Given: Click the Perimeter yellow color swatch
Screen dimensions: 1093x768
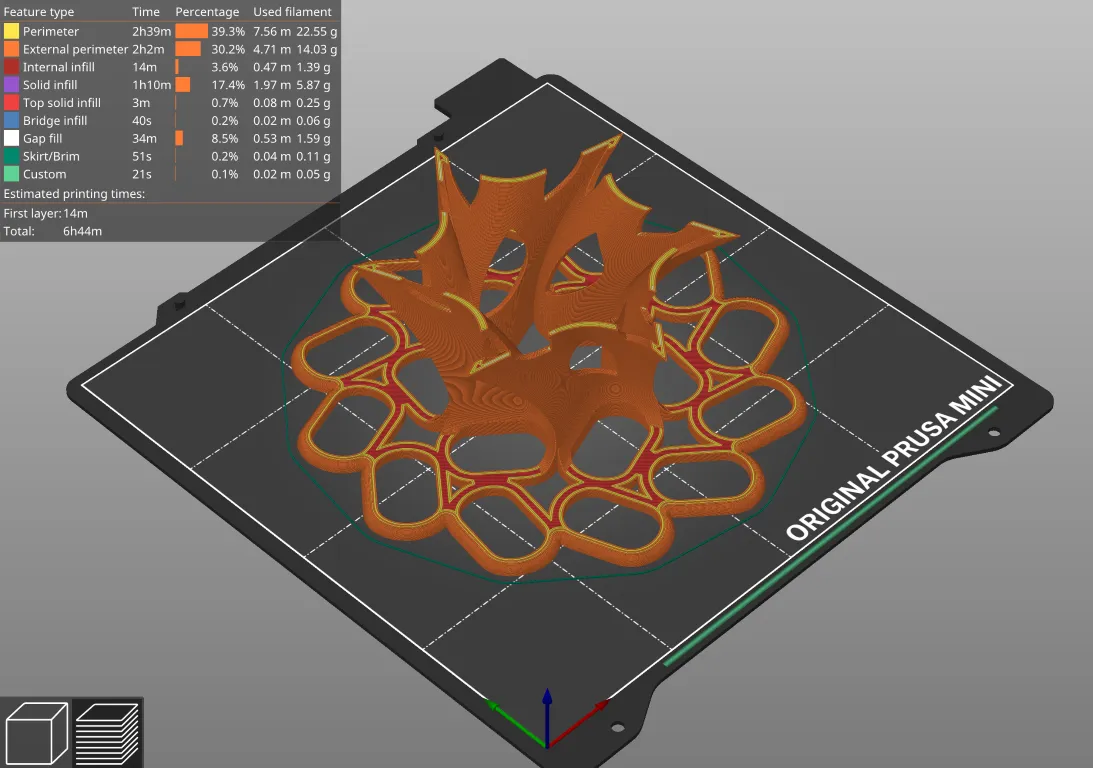Looking at the screenshot, I should (11, 31).
